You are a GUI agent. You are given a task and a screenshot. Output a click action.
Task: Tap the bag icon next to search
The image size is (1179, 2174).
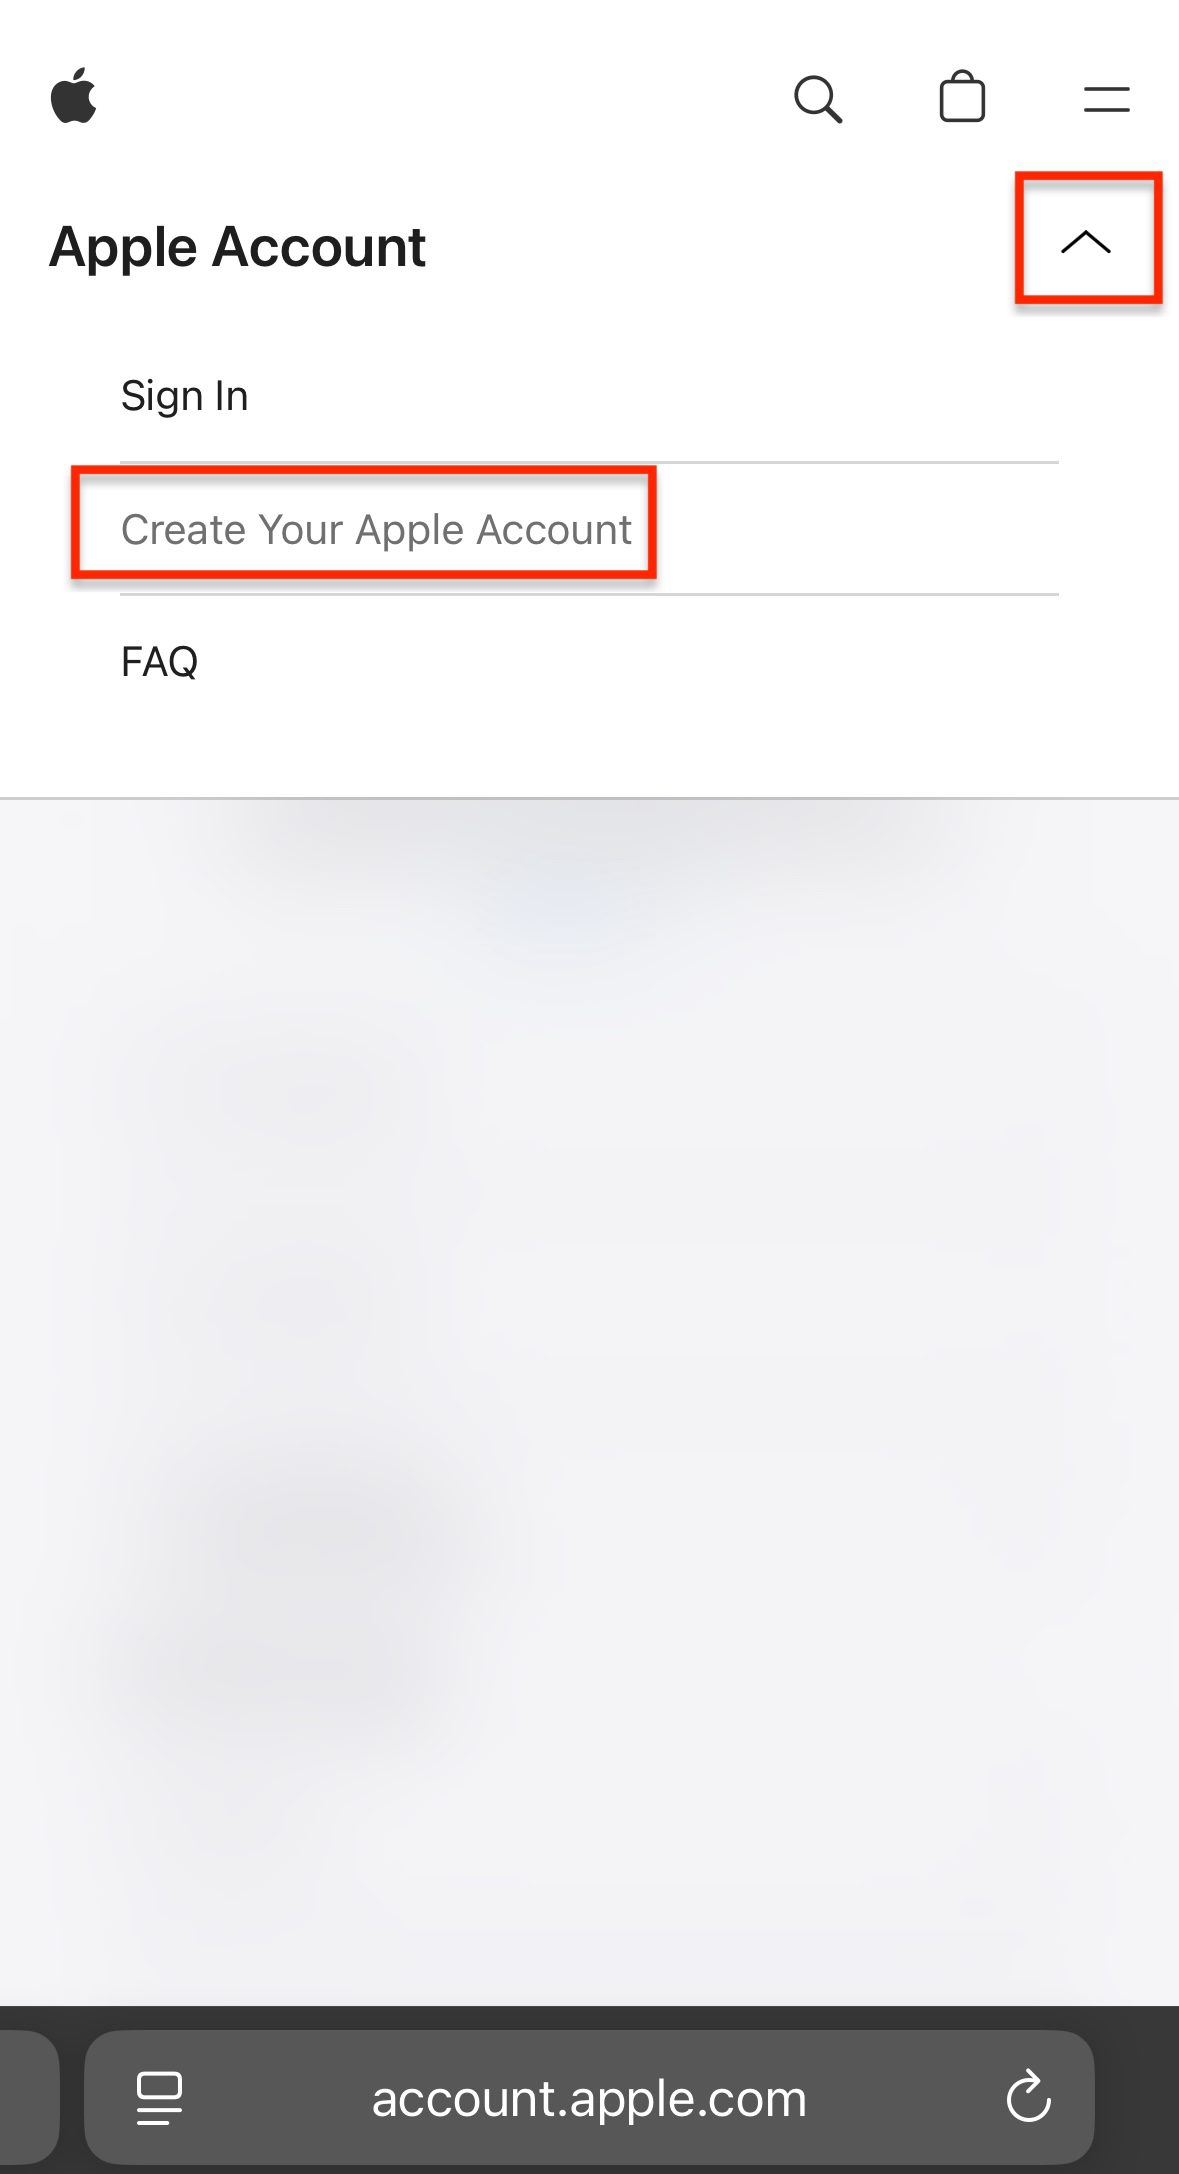tap(962, 97)
